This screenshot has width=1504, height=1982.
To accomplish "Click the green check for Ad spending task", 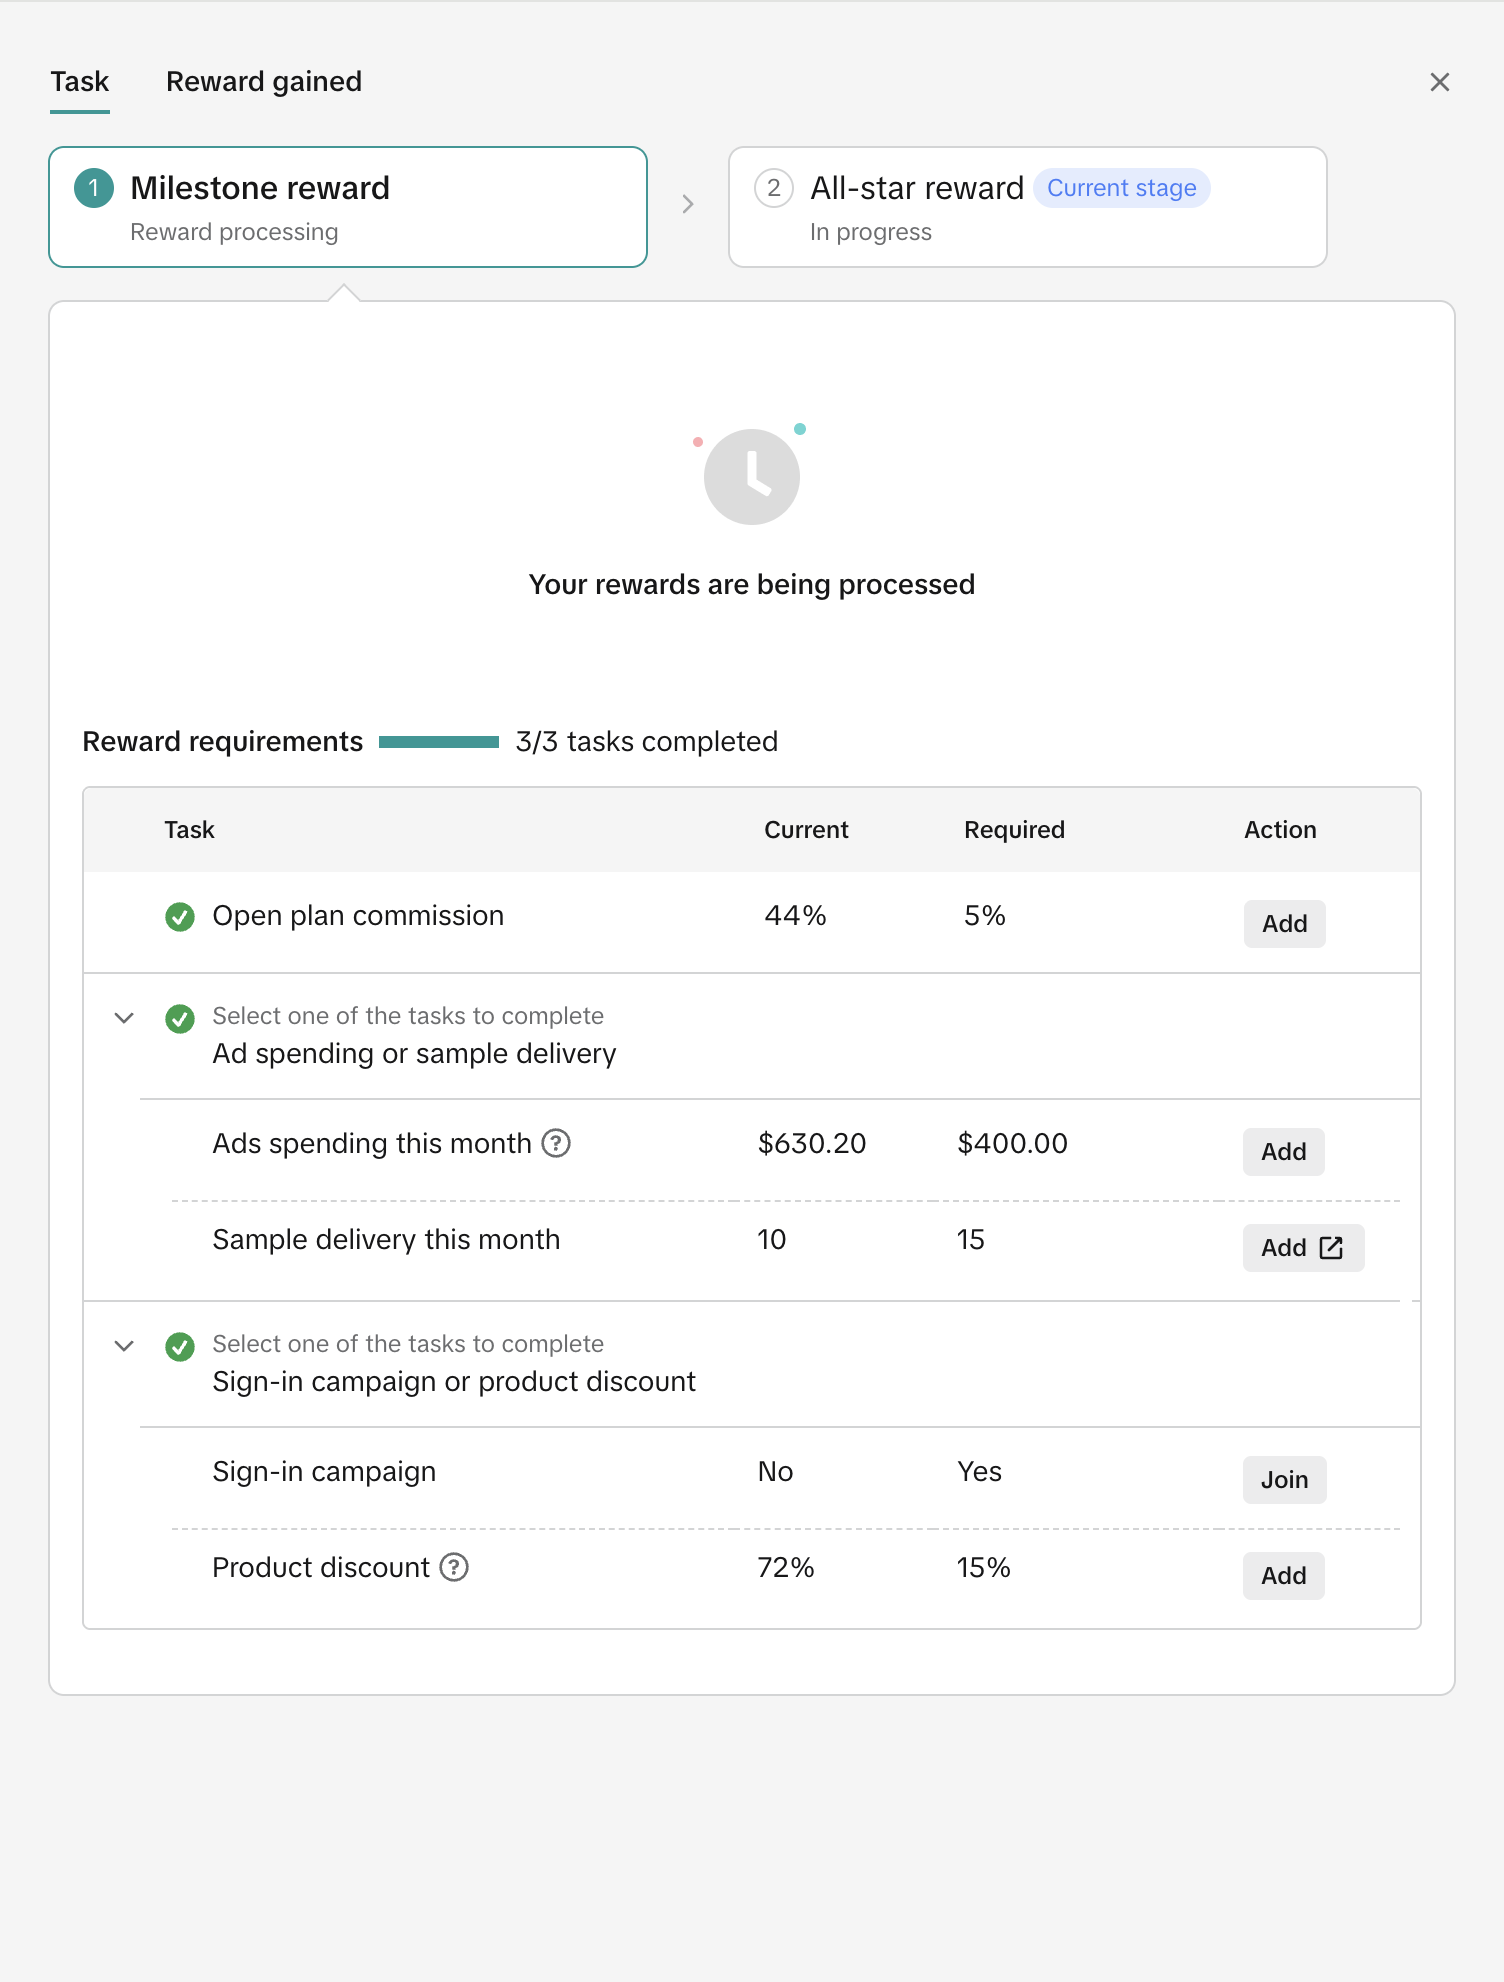I will (180, 1019).
